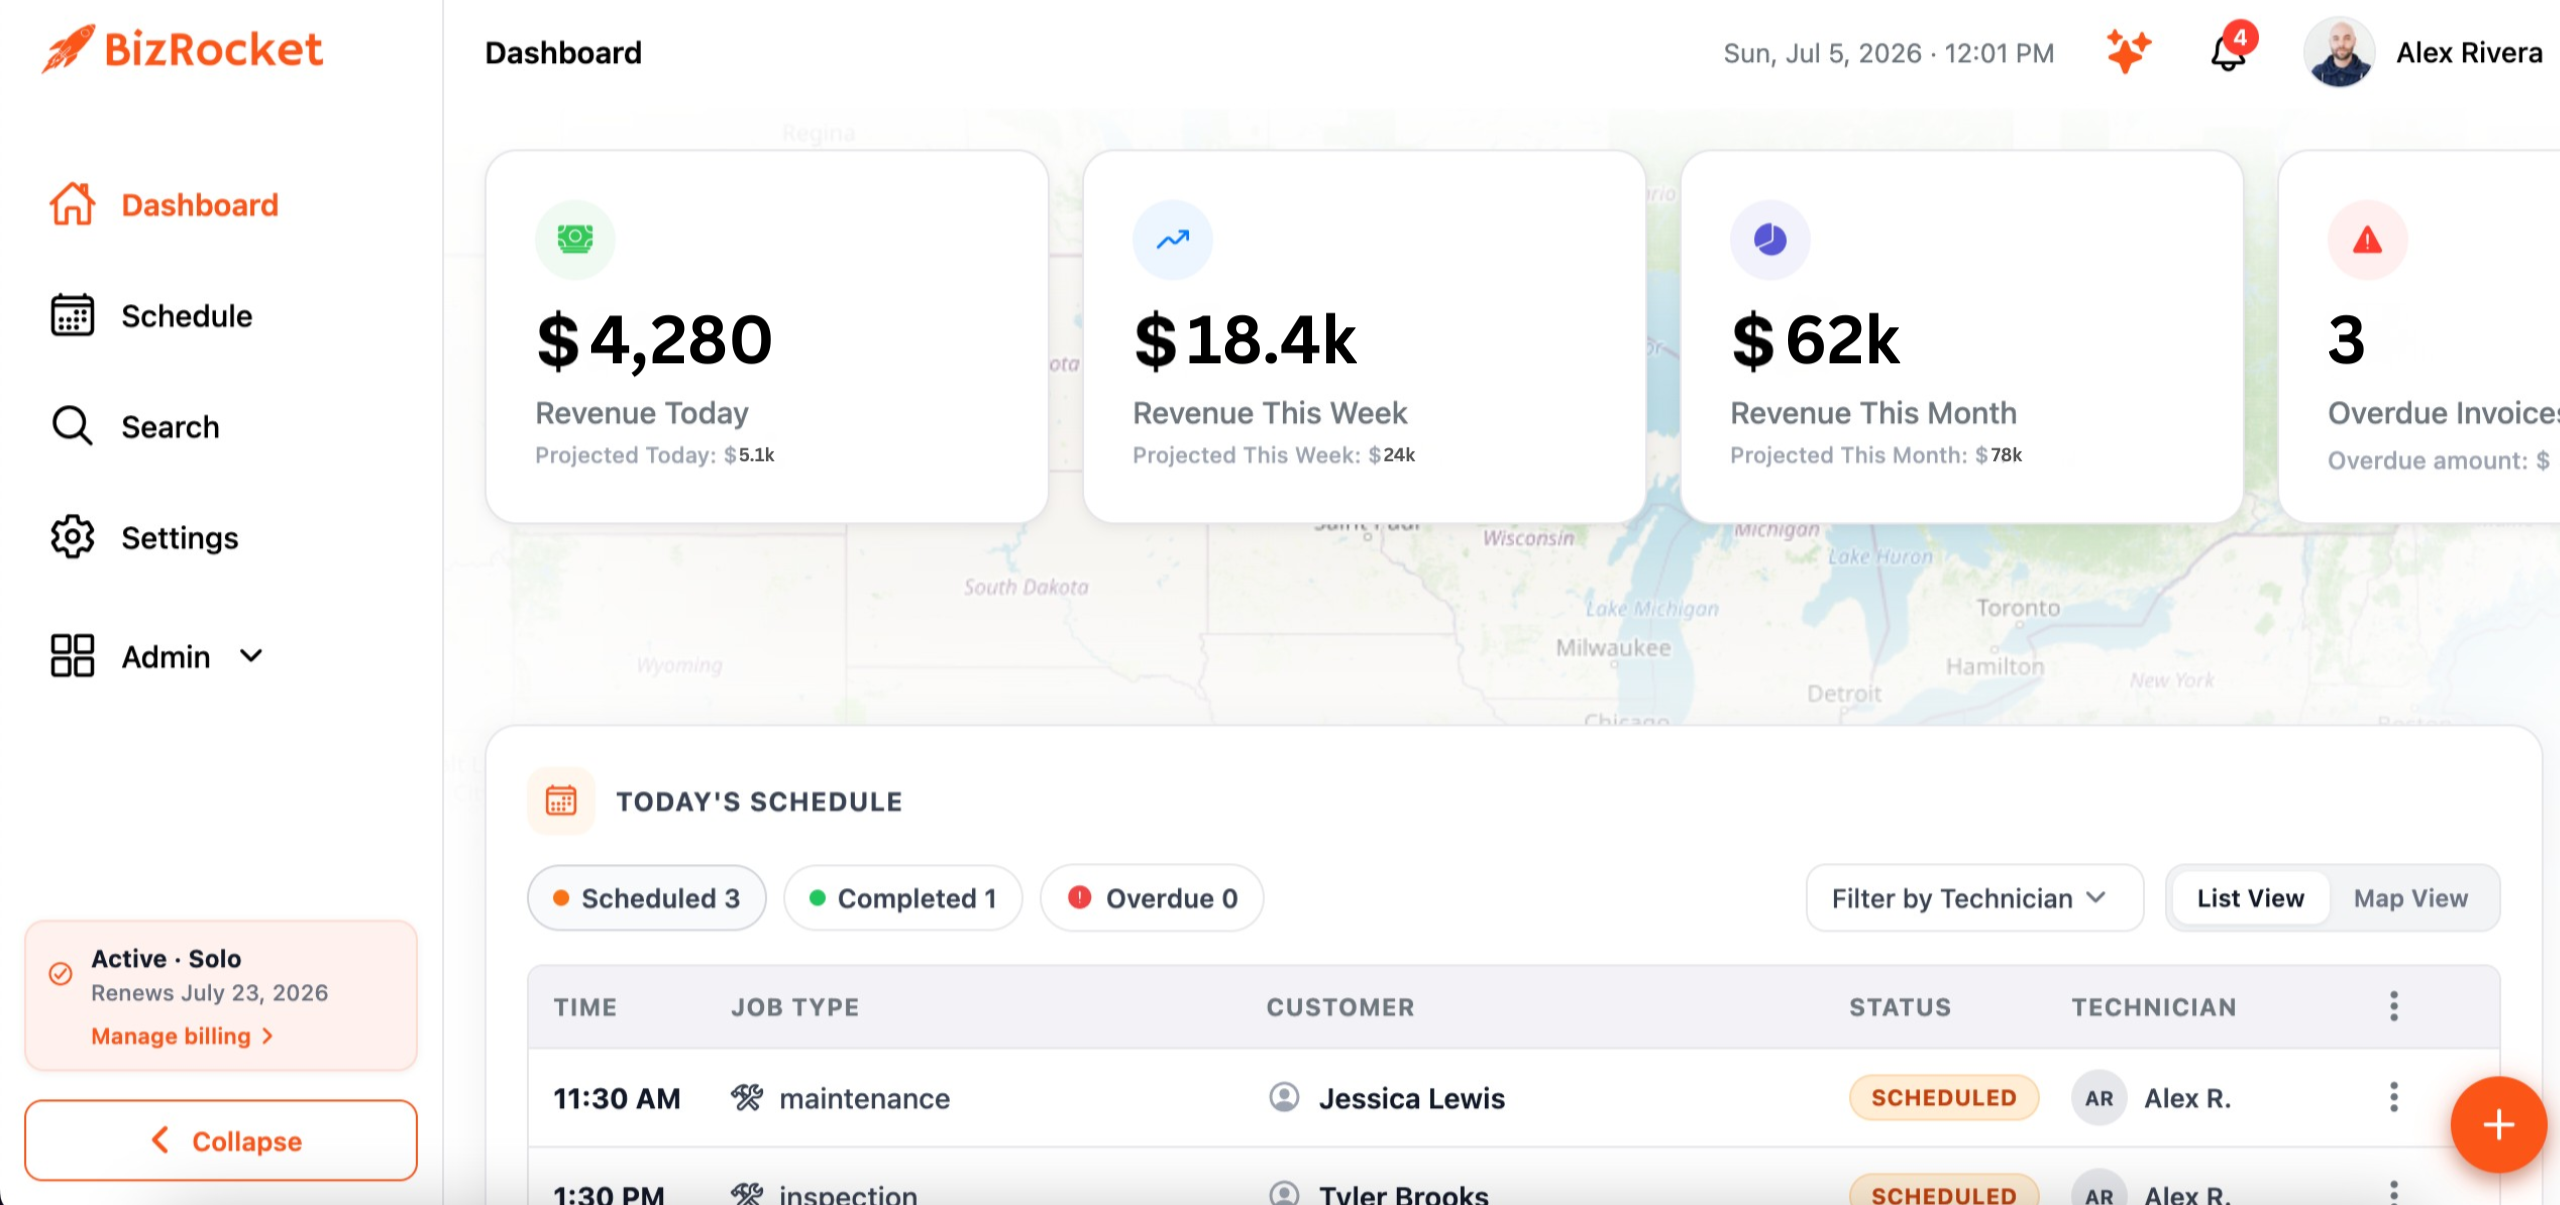Click the notification count badge 4

tap(2240, 37)
